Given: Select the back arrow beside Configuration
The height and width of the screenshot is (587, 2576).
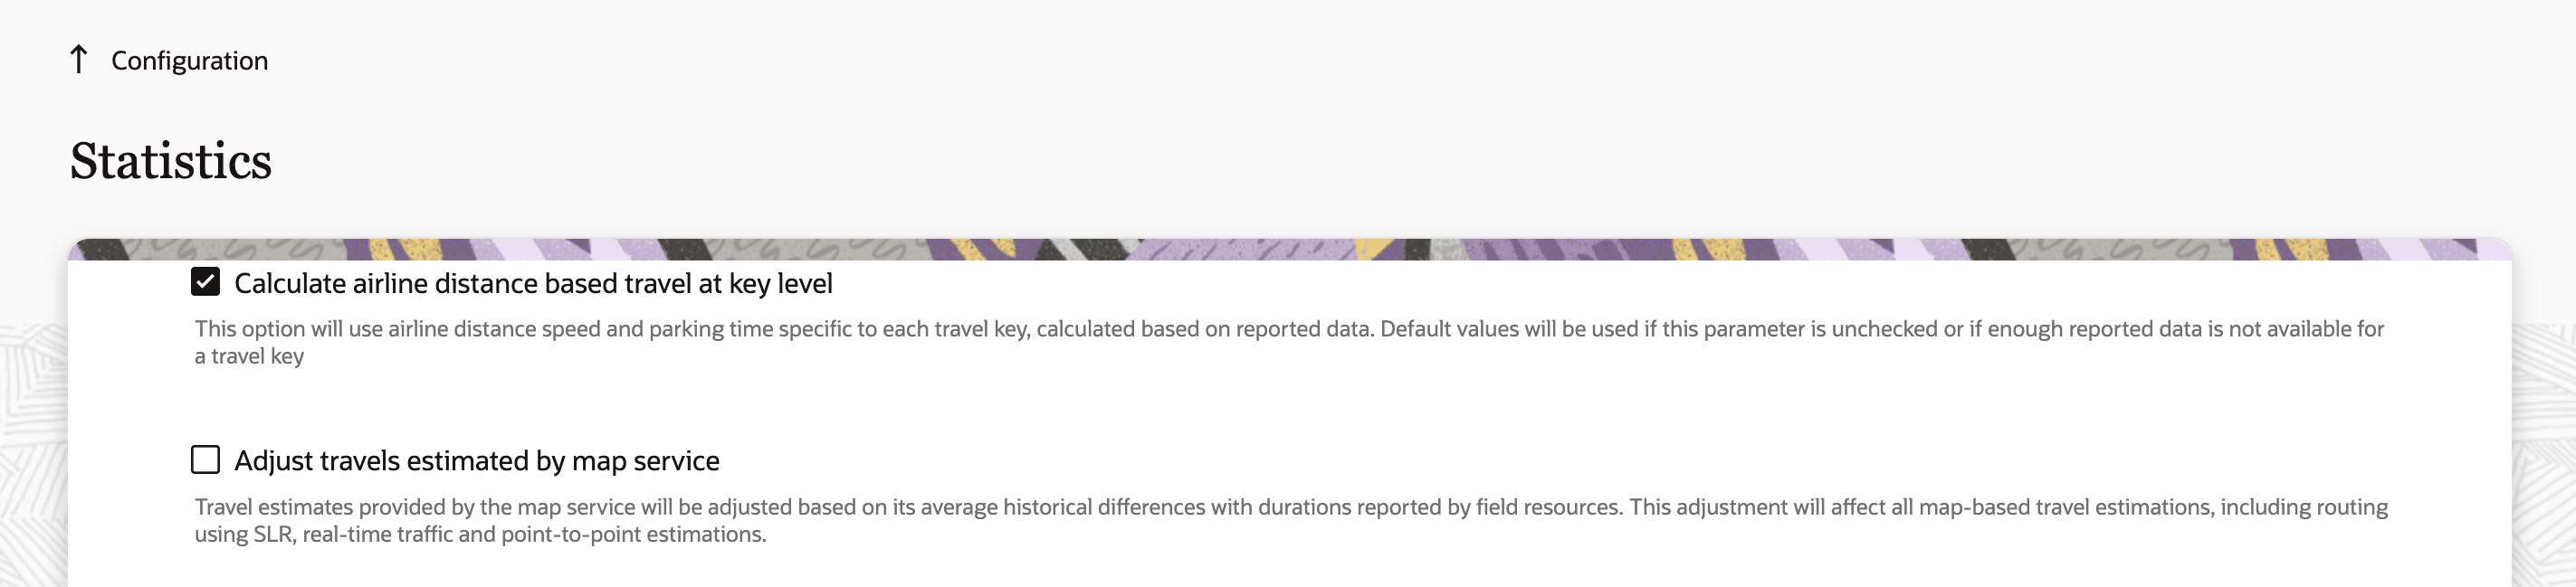Looking at the screenshot, I should point(79,58).
